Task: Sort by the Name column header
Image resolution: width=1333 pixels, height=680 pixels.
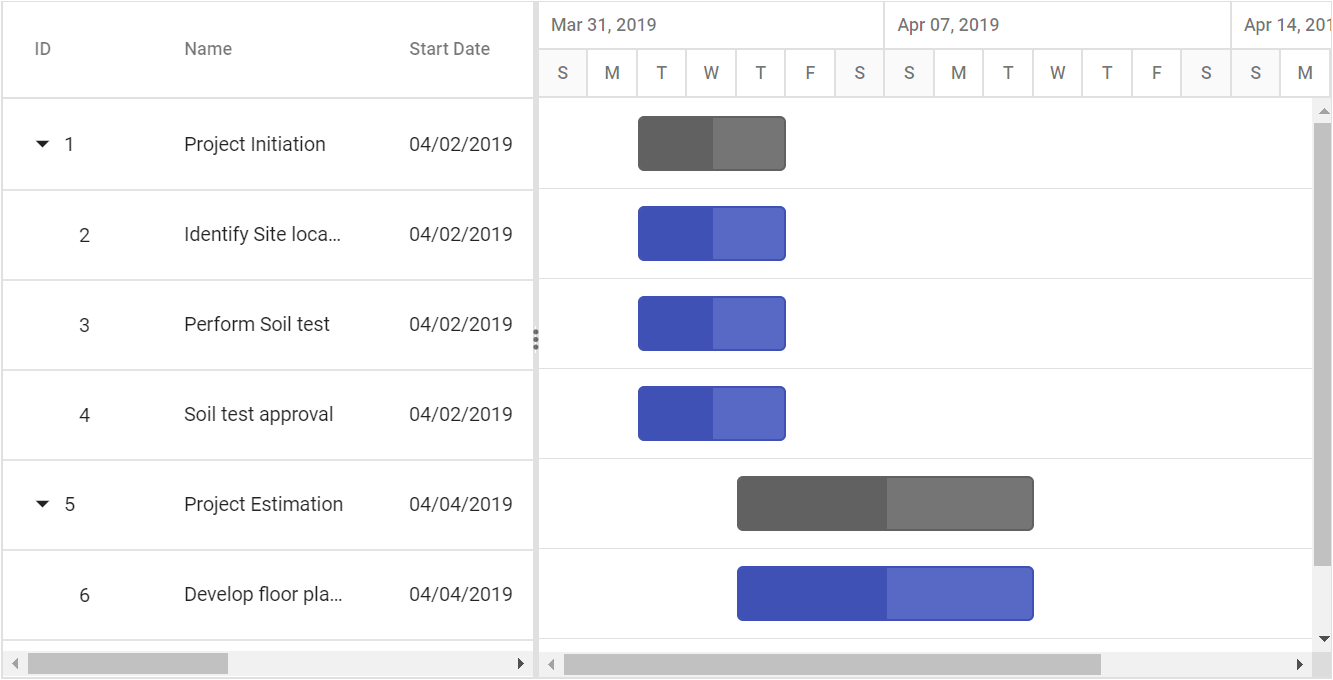Action: pyautogui.click(x=208, y=49)
